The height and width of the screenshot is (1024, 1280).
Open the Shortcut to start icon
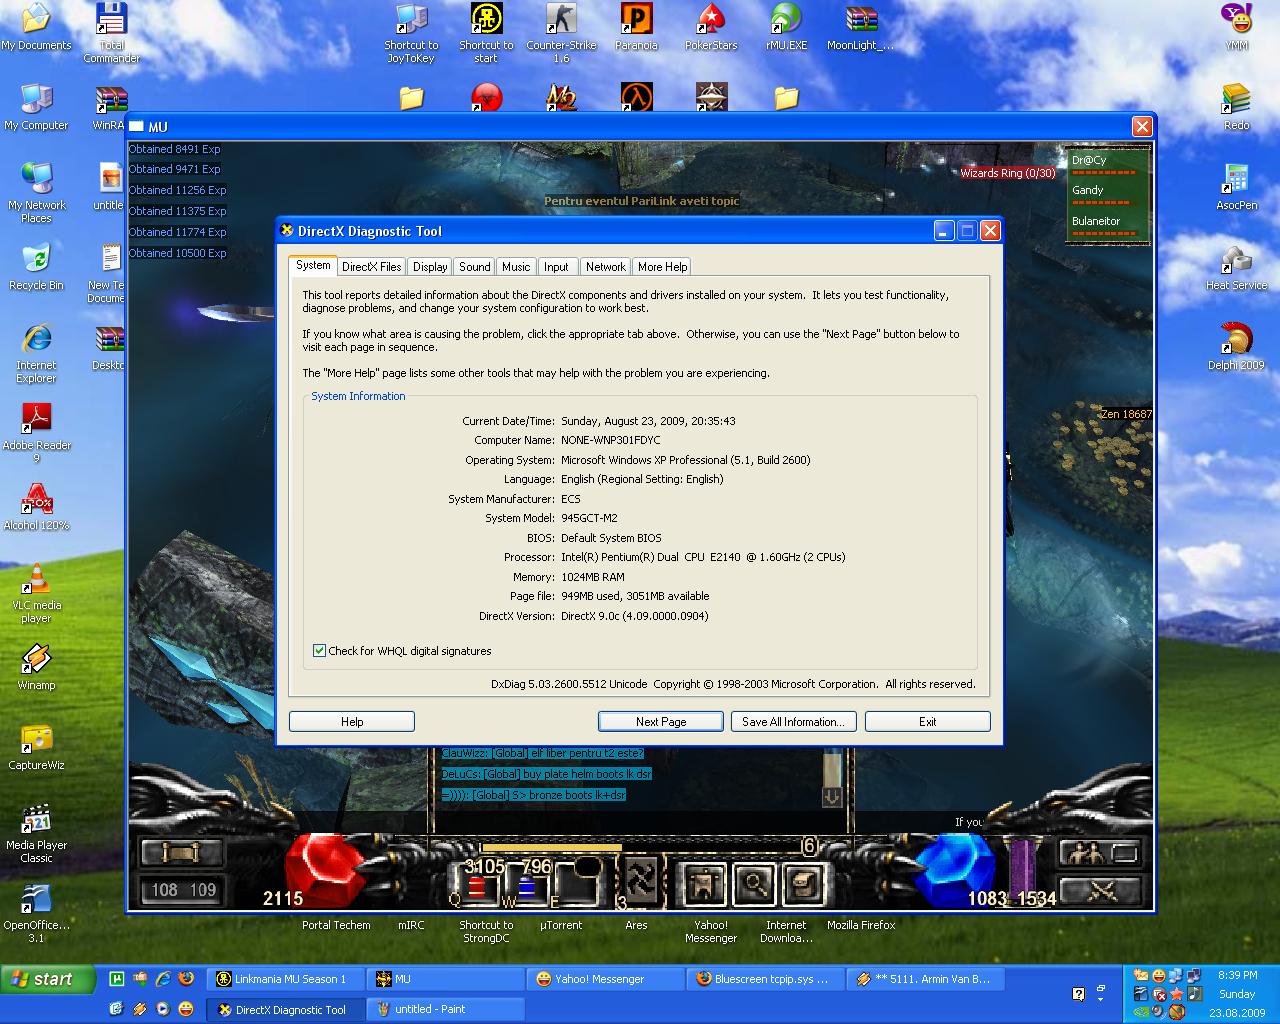[486, 33]
